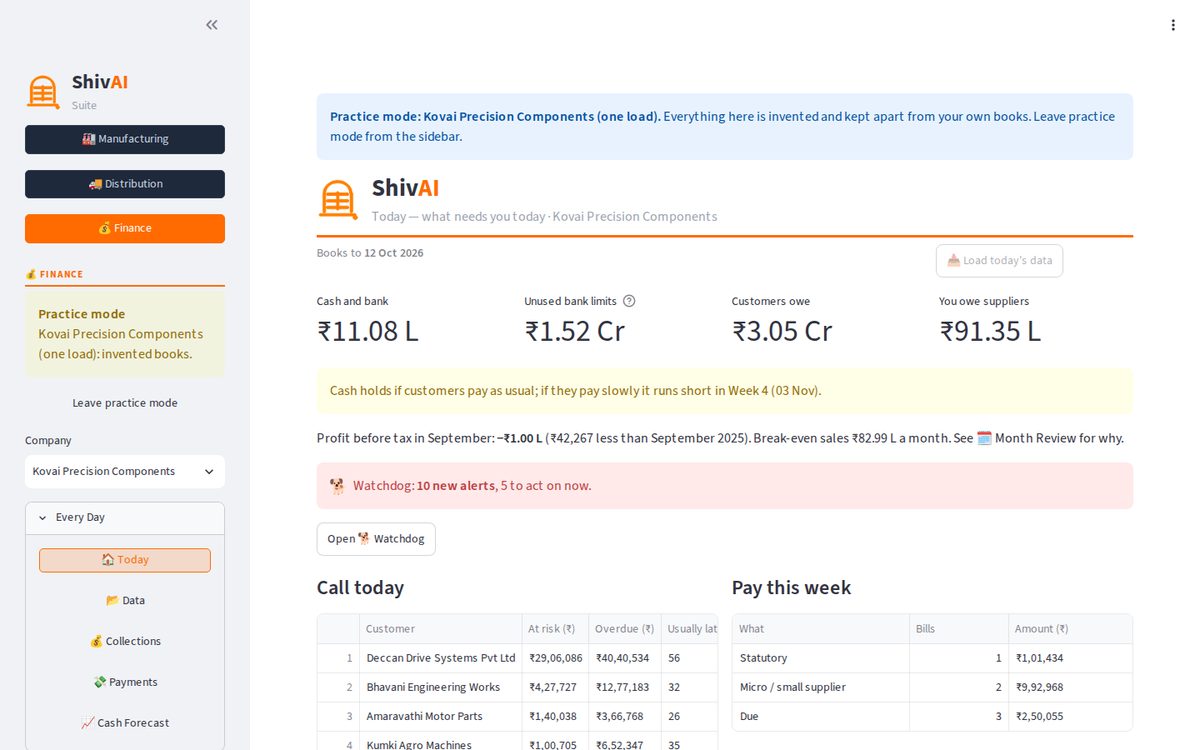Click the Unused bank limits help icon
This screenshot has height=750, width=1200.
629,301
